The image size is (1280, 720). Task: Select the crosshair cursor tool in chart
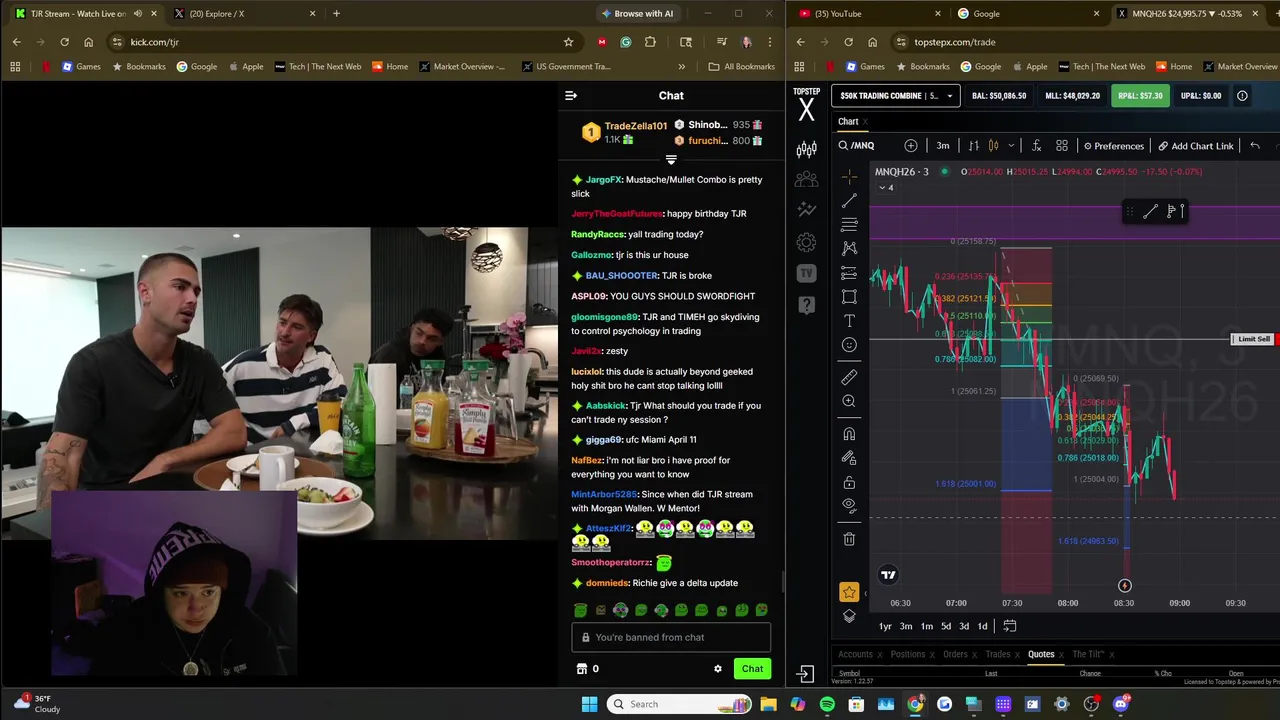[x=849, y=177]
